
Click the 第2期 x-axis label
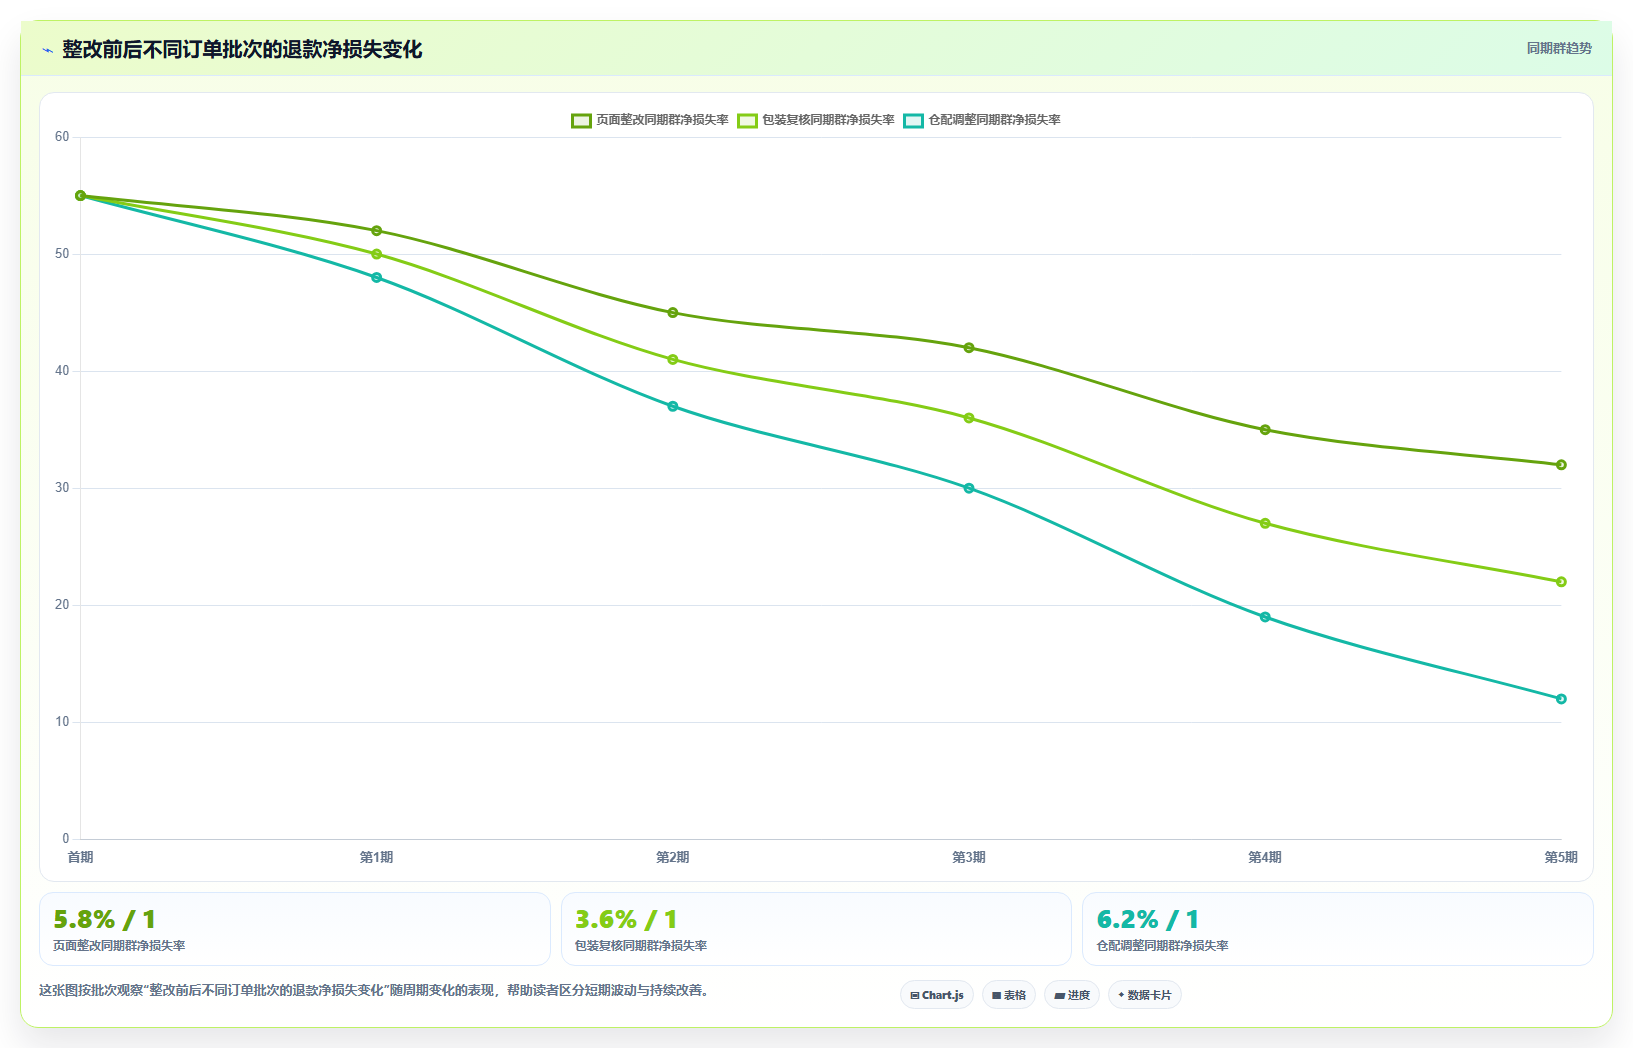click(x=673, y=858)
